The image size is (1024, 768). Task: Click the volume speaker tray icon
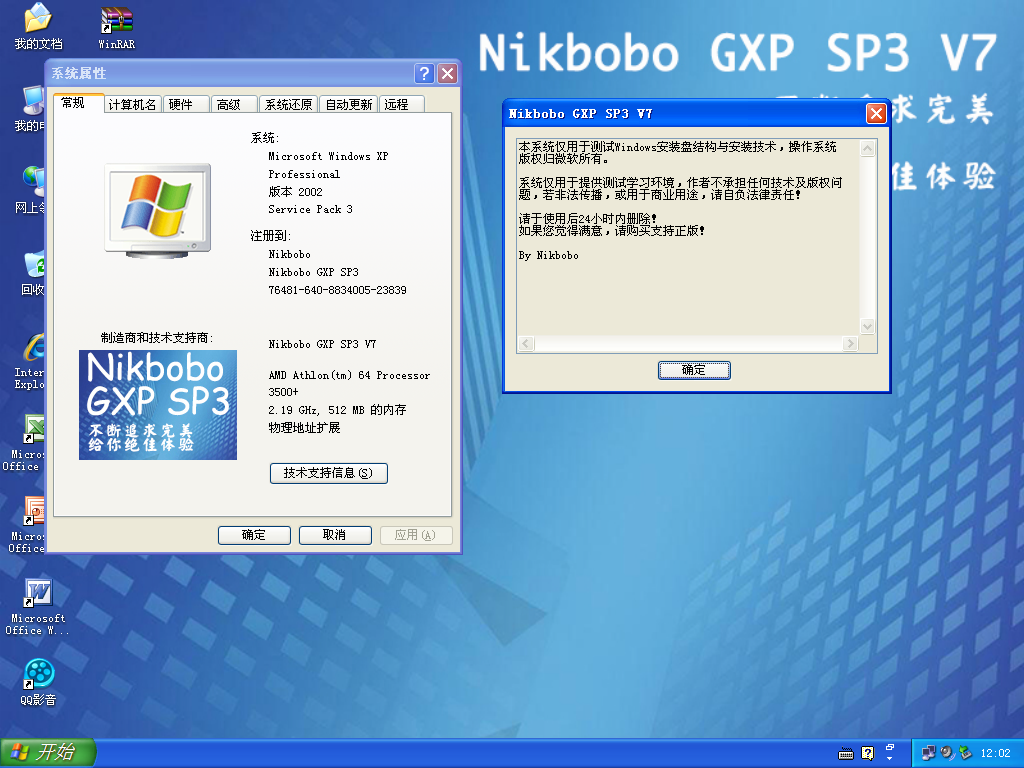(x=947, y=753)
